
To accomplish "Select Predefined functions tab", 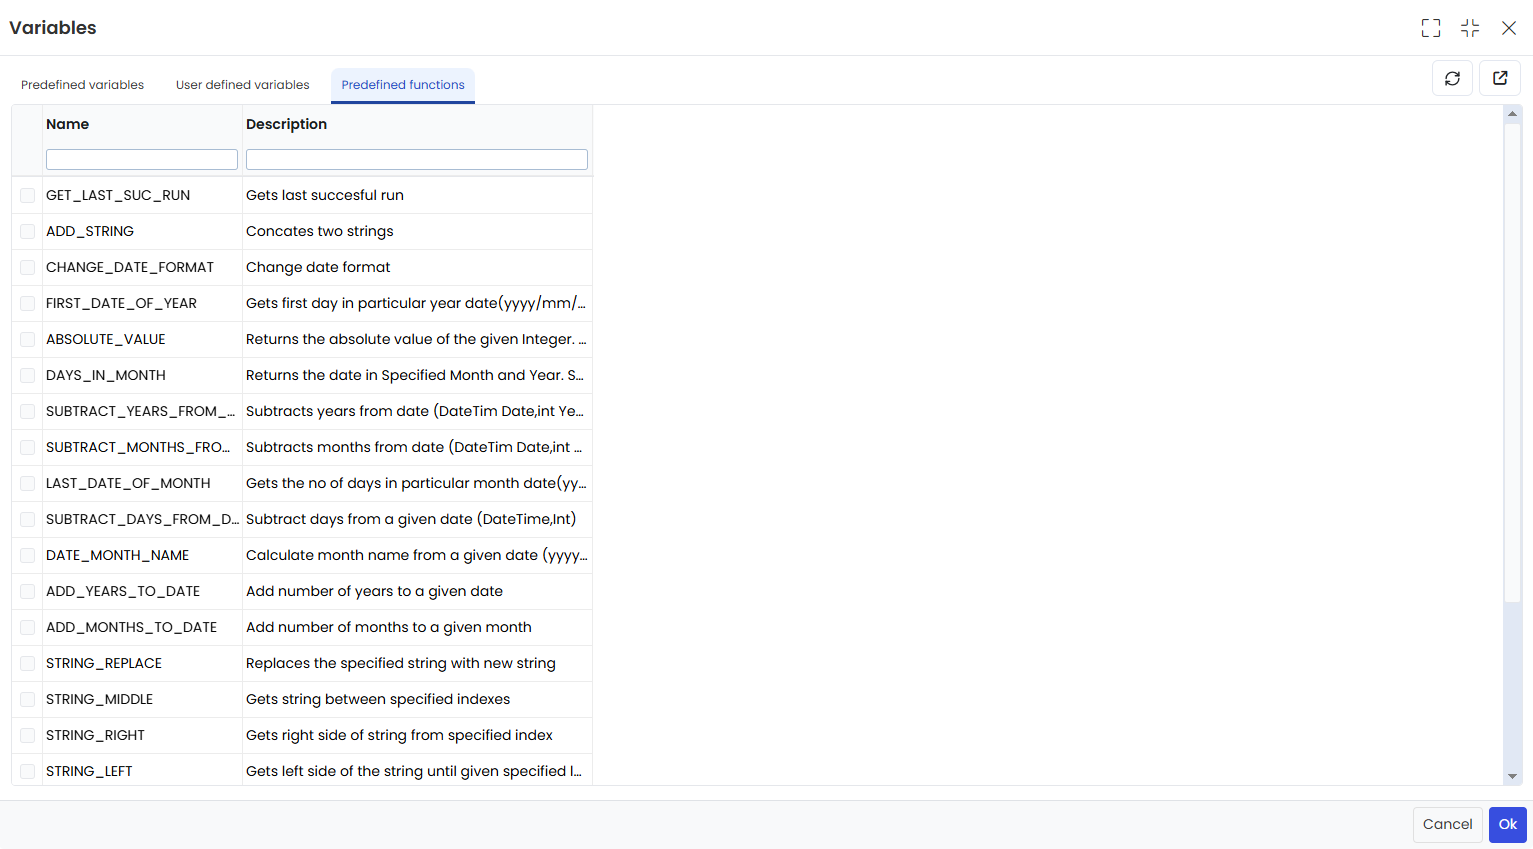I will (403, 85).
